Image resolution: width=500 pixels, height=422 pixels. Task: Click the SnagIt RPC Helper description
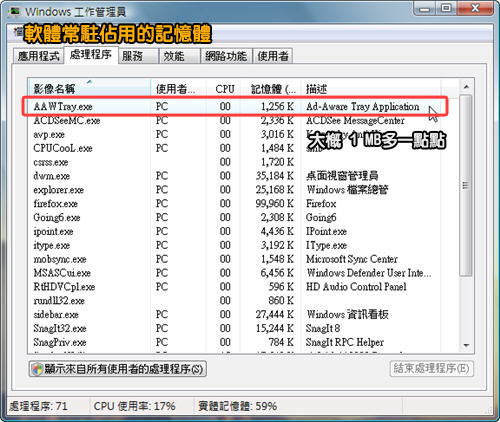pyautogui.click(x=345, y=342)
